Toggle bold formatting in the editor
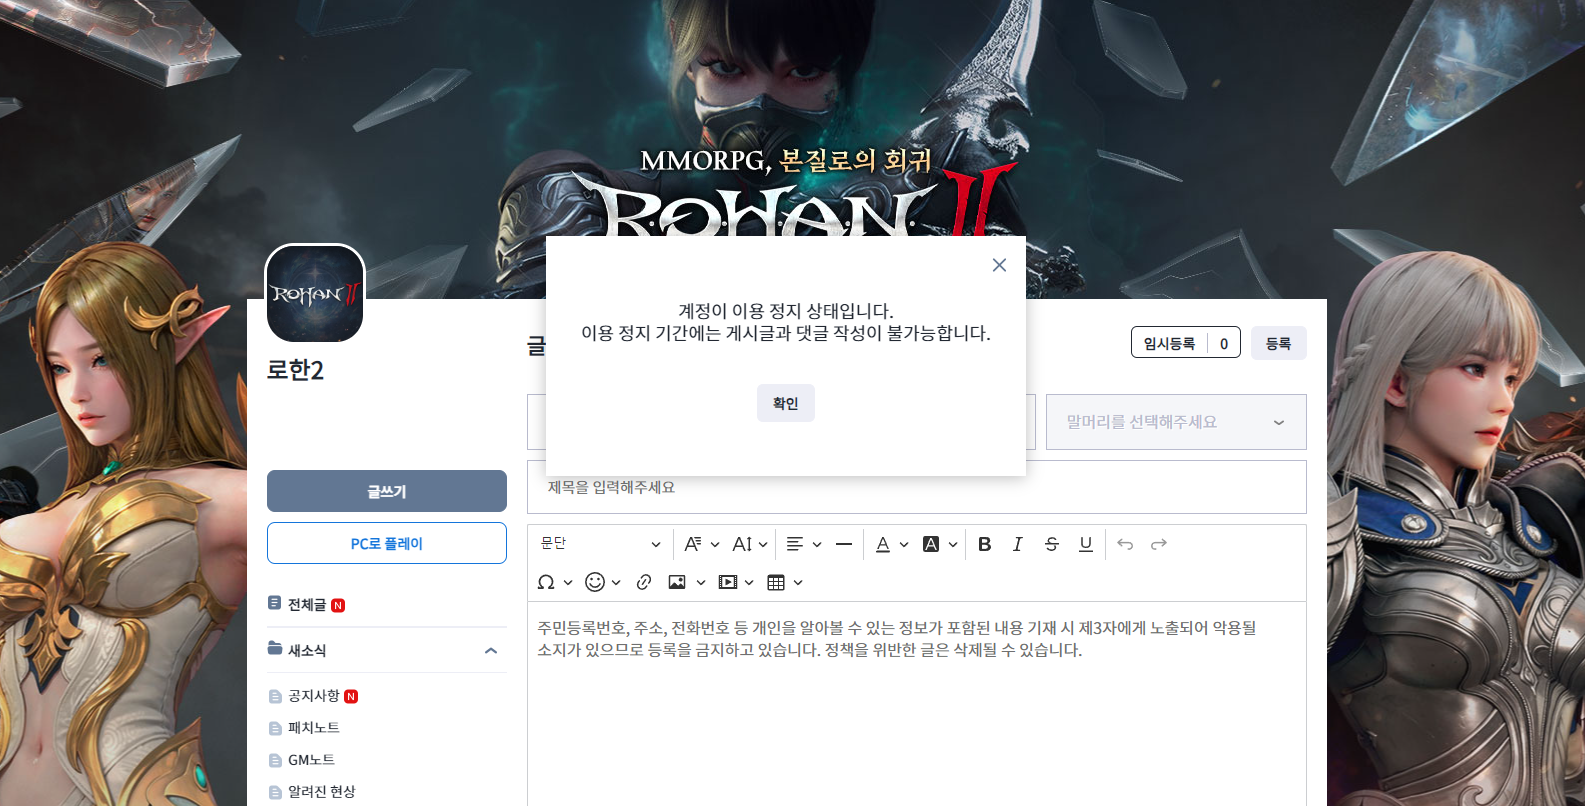 click(x=984, y=544)
